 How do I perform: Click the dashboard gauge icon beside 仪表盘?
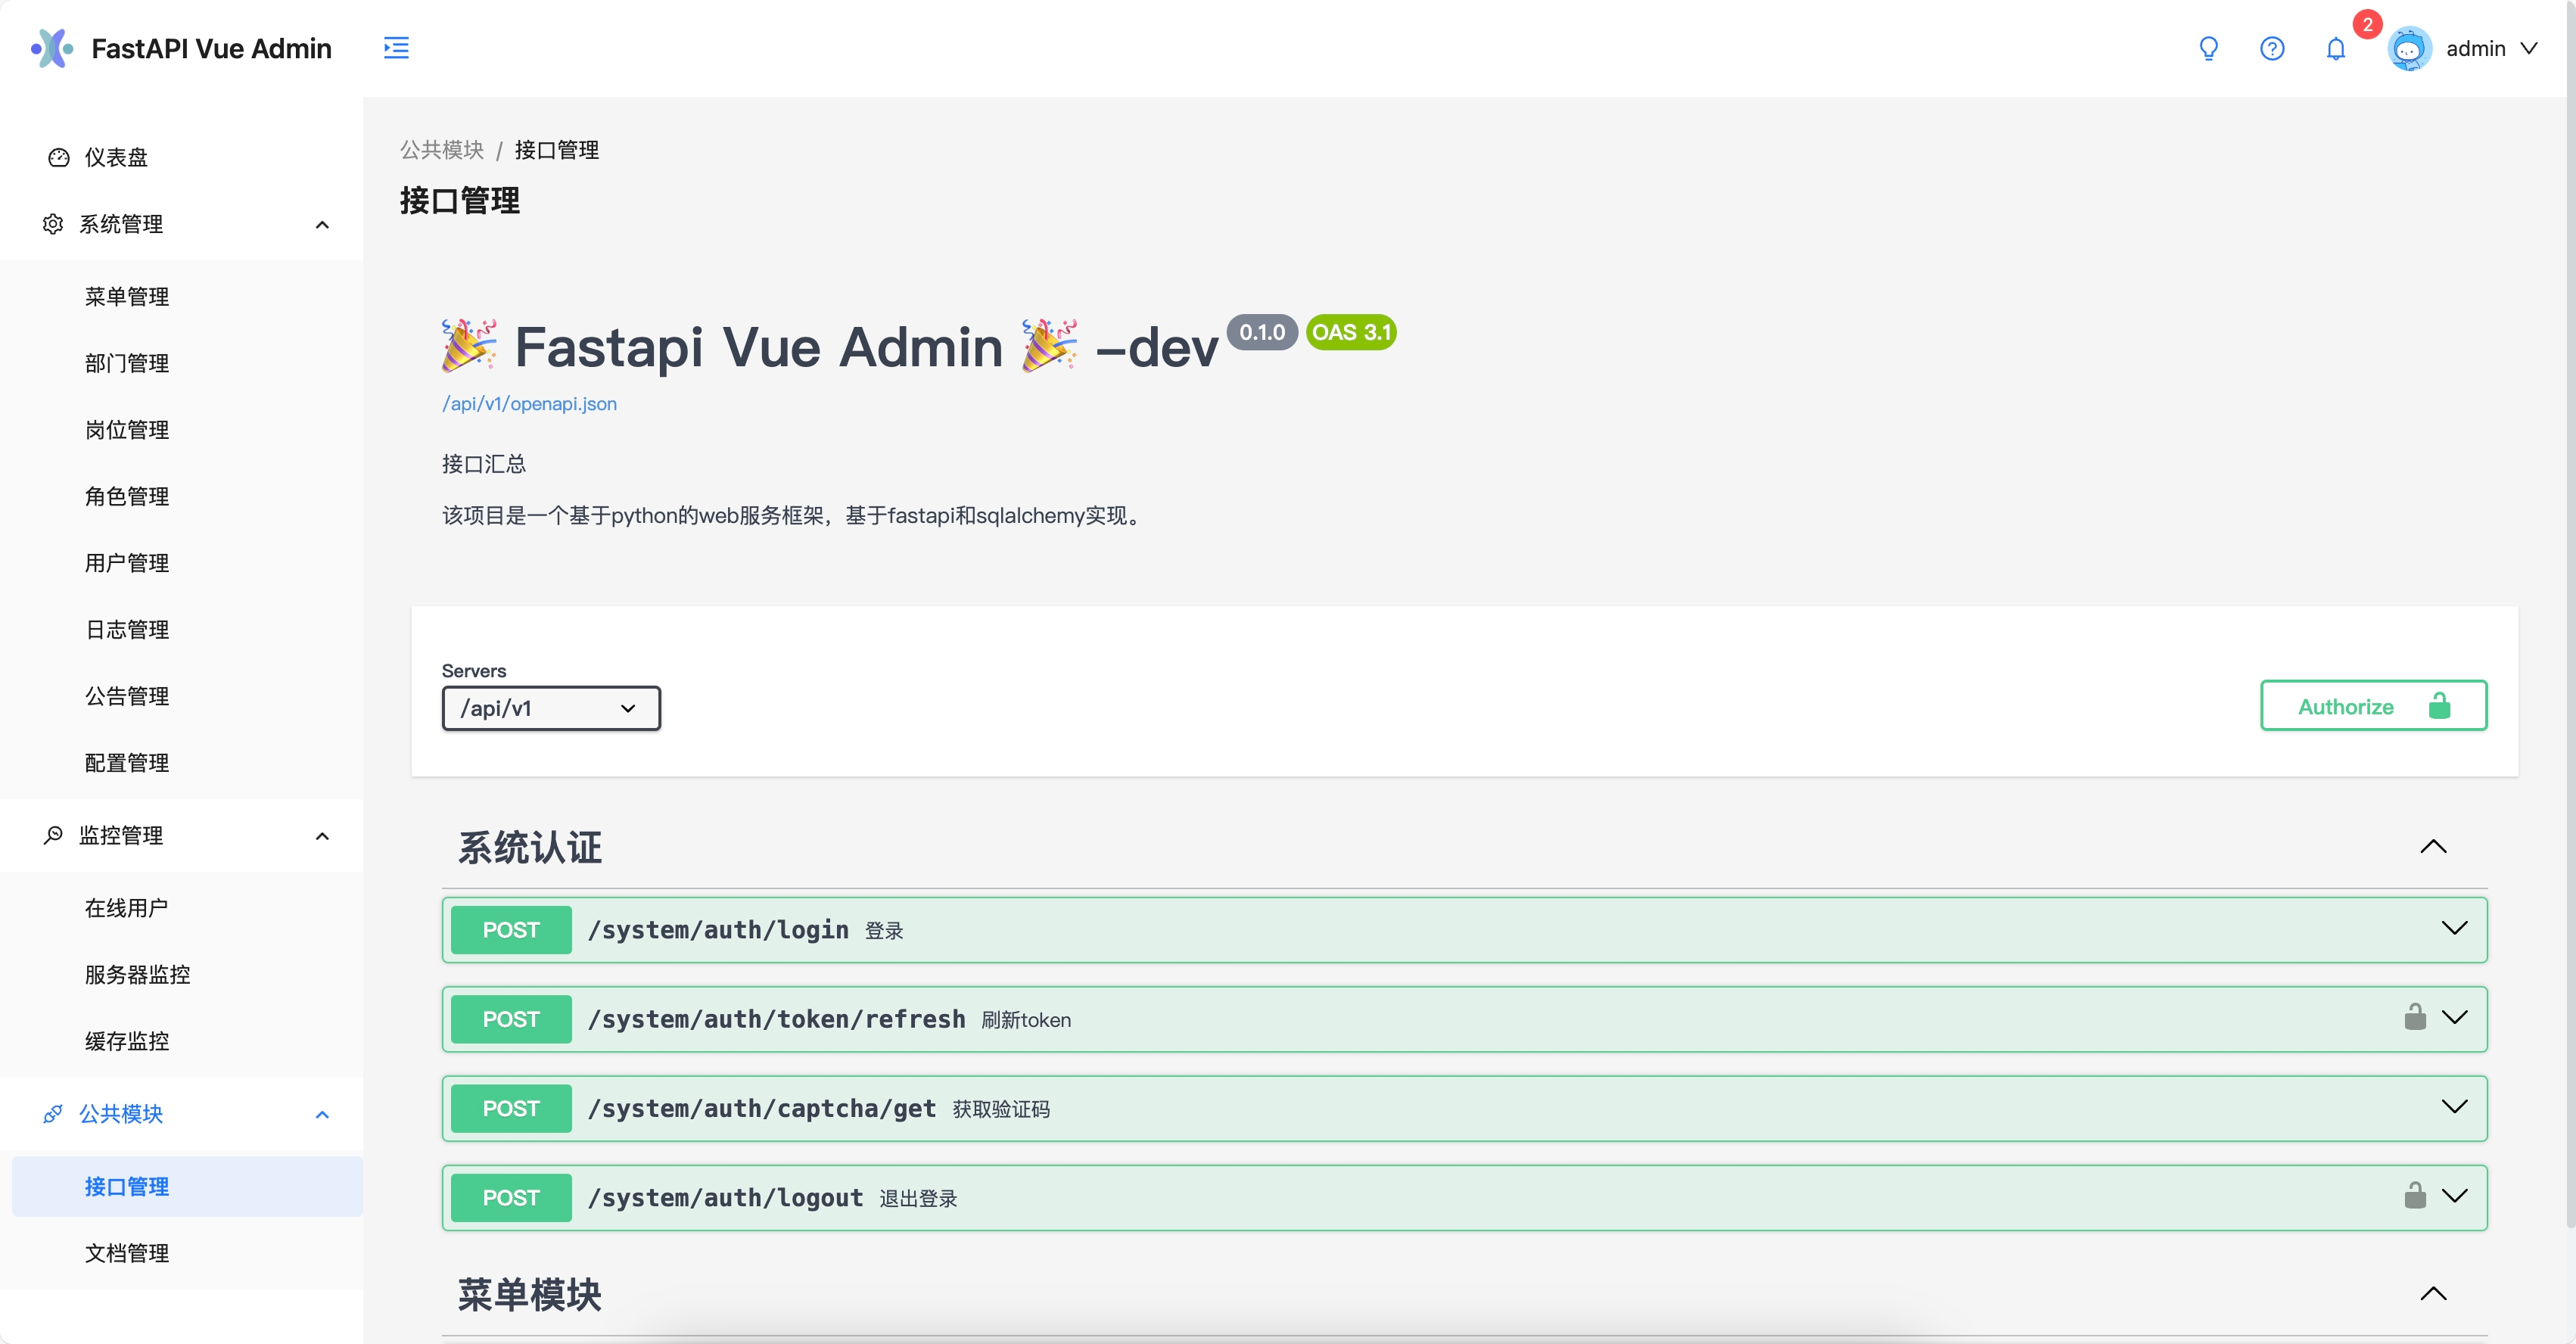pyautogui.click(x=58, y=157)
